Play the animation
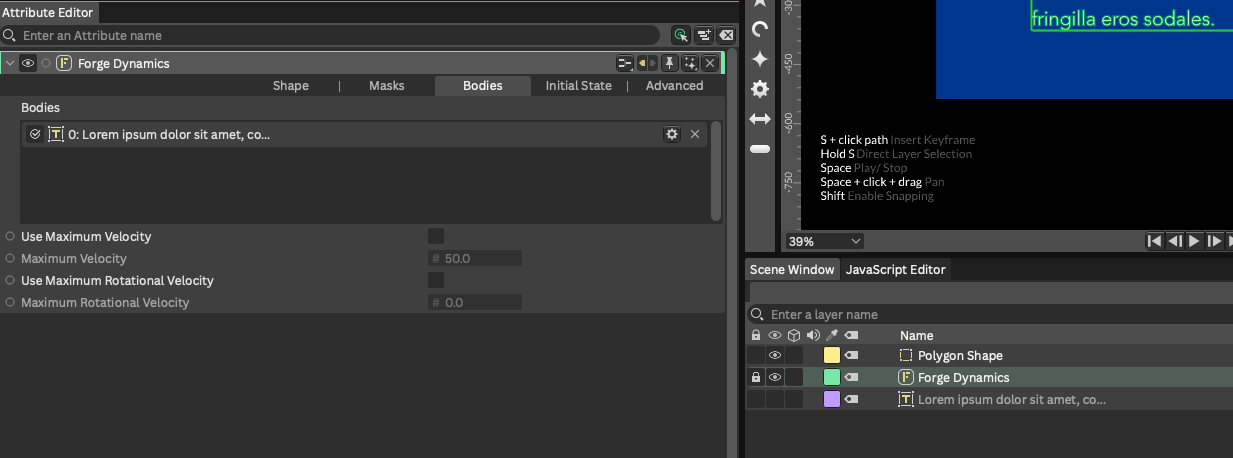Viewport: 1233px width, 458px height. 1194,241
